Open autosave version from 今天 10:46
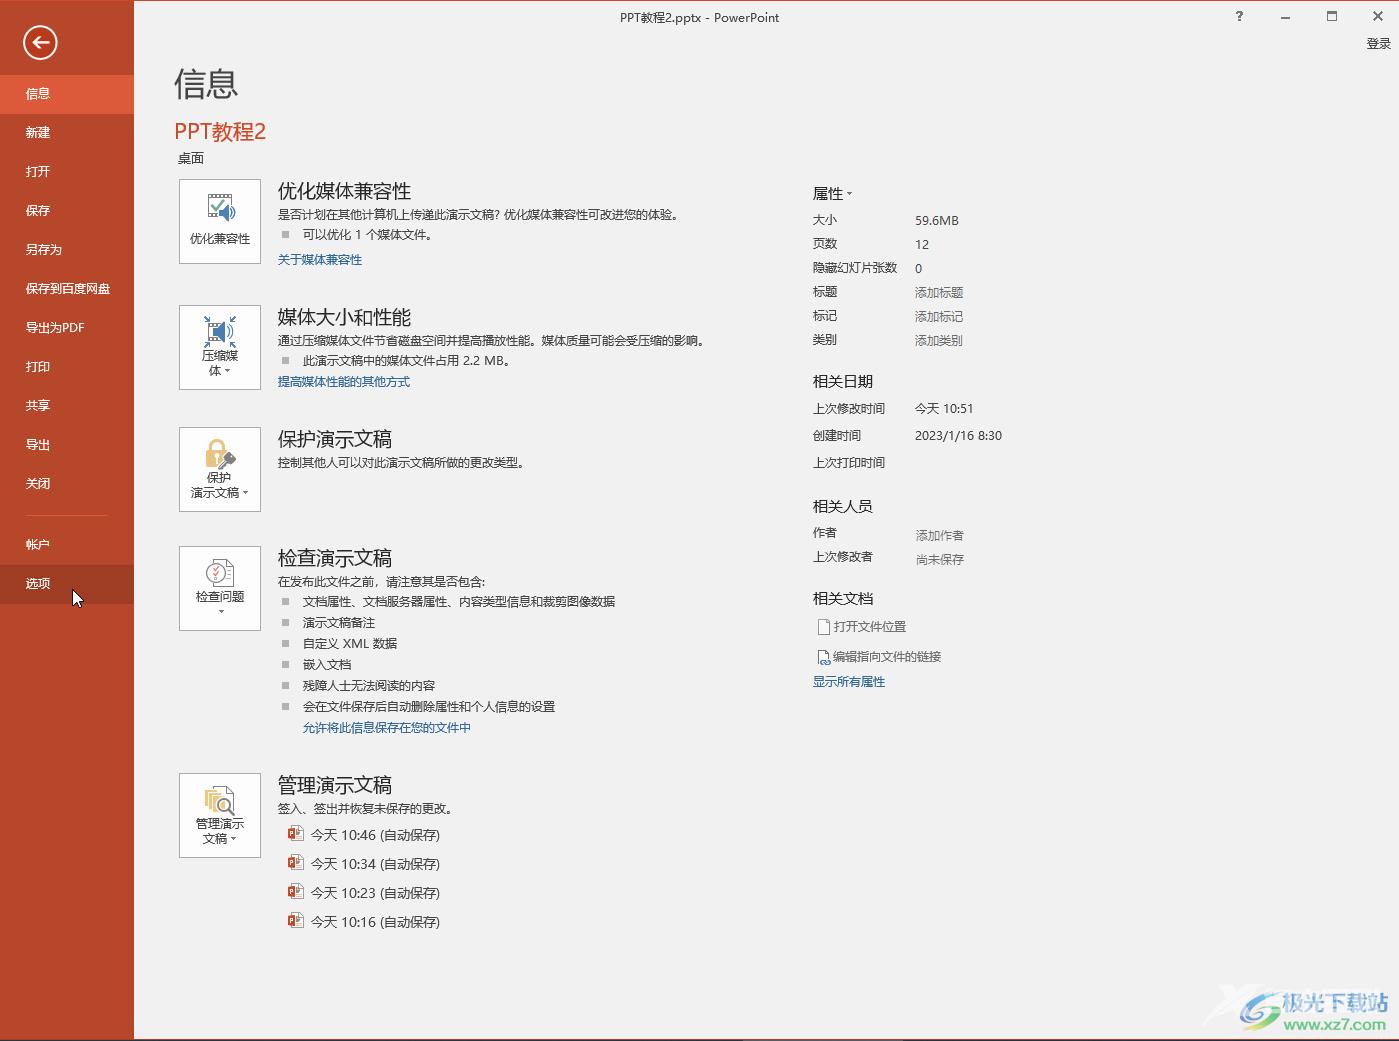 tap(364, 835)
